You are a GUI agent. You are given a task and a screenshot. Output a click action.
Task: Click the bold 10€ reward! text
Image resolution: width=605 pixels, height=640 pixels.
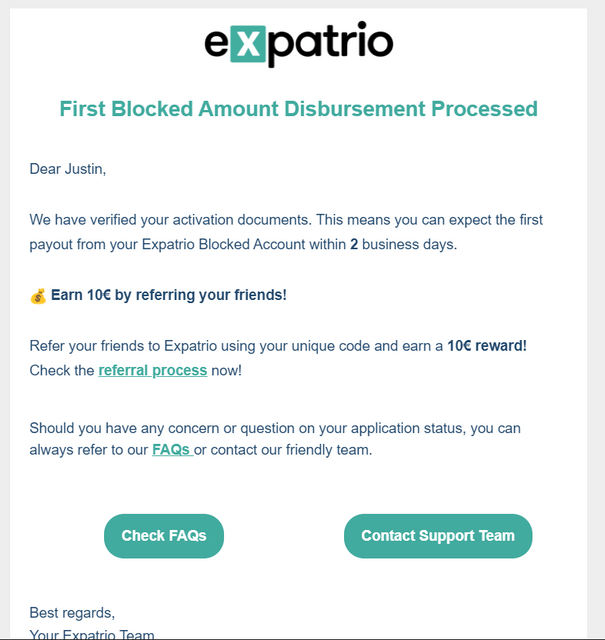coord(487,346)
